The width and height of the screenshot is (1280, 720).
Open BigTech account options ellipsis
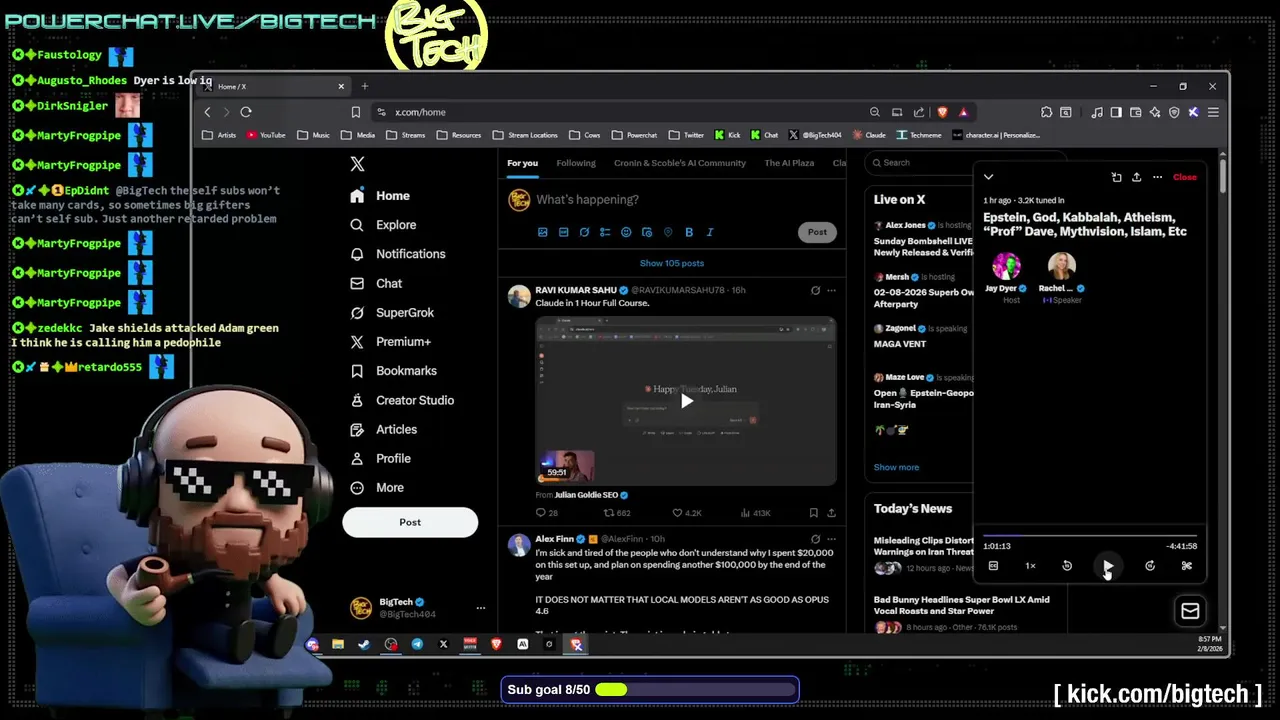(480, 608)
